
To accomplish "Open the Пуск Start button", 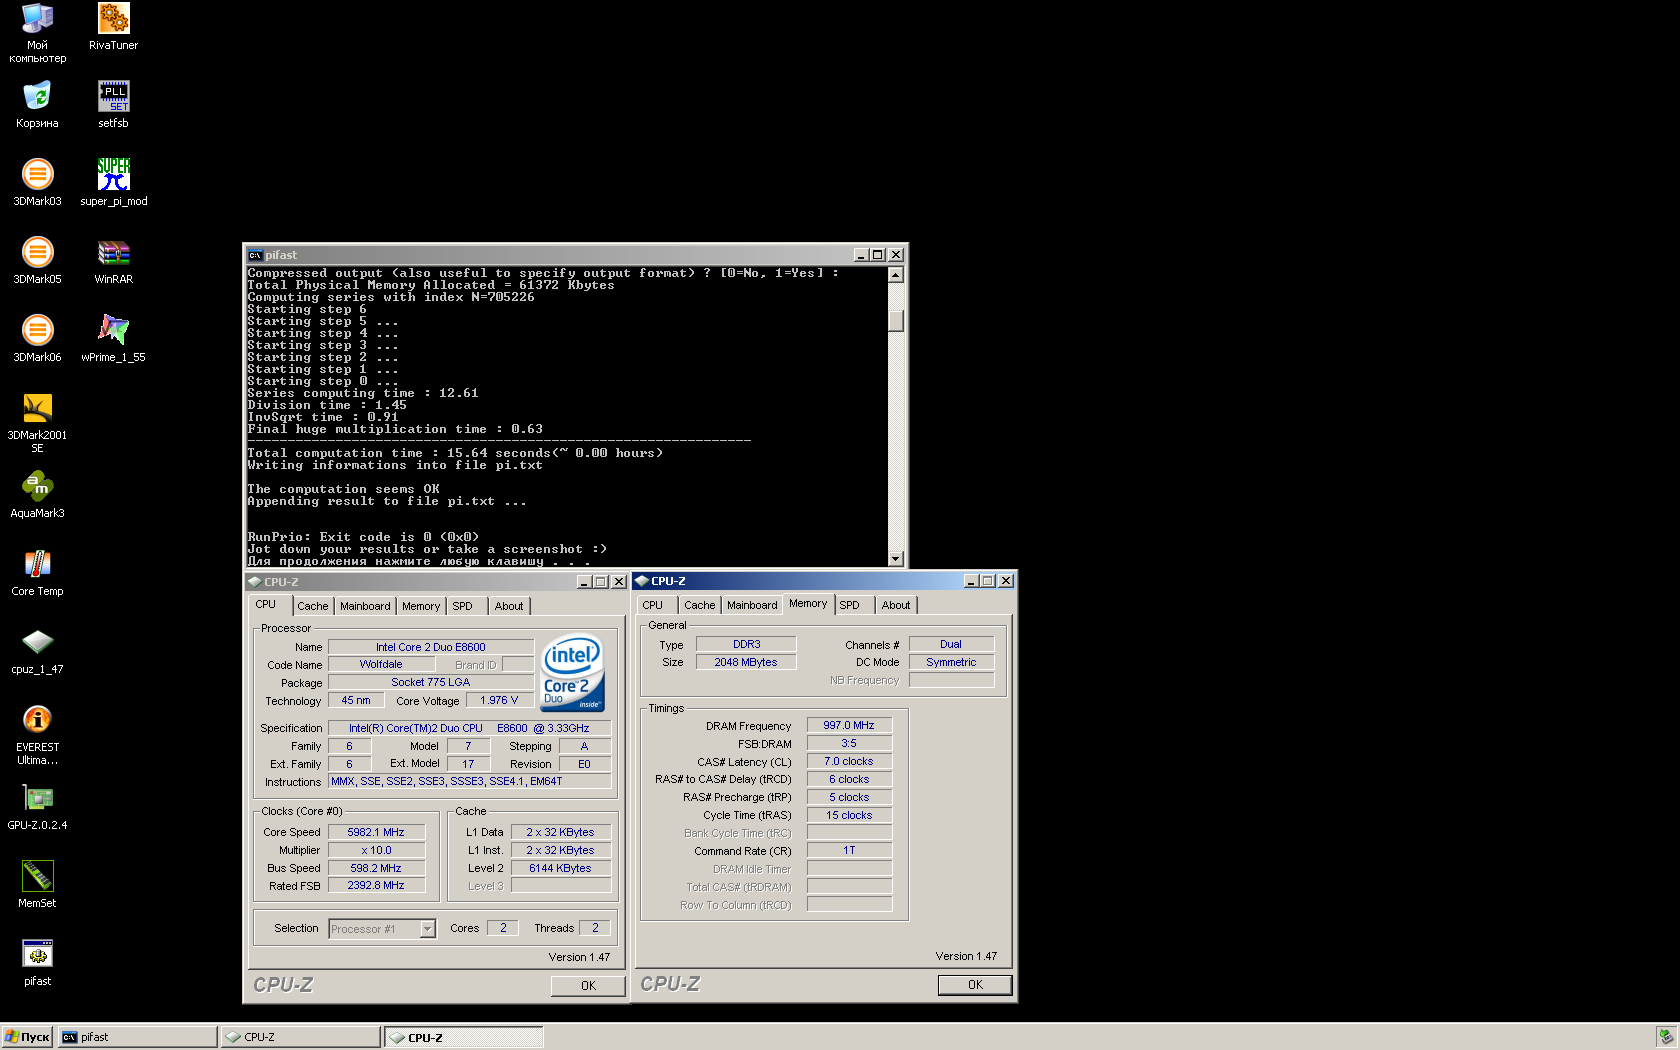I will coord(27,1037).
